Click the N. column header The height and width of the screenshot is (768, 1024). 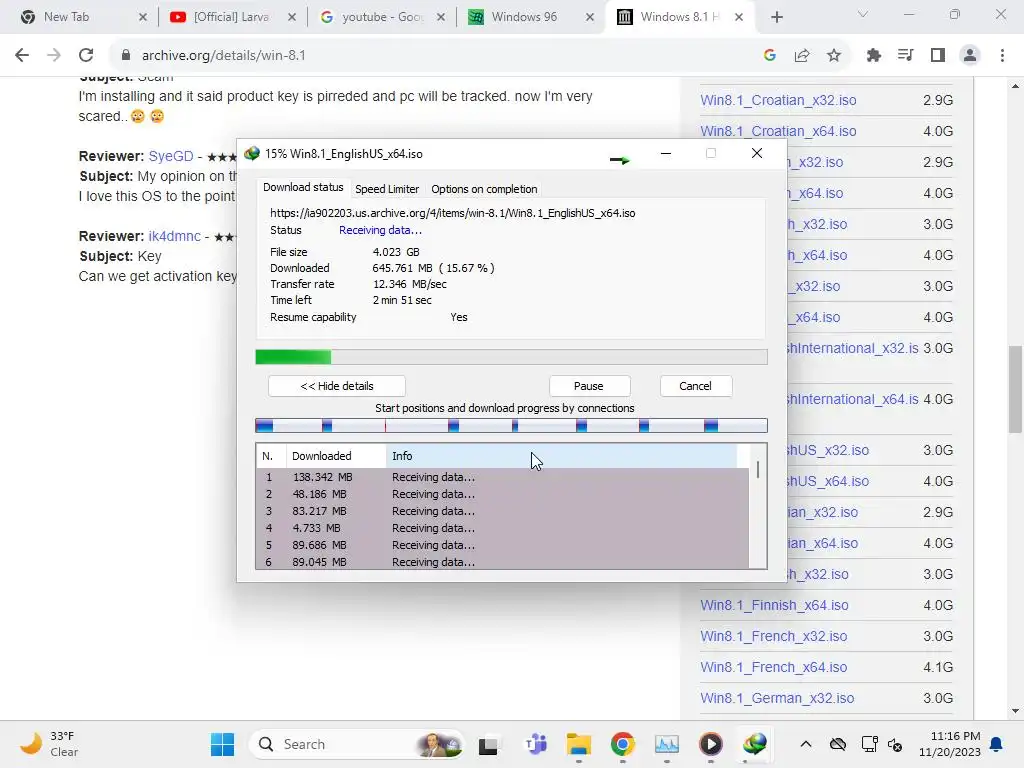click(271, 456)
